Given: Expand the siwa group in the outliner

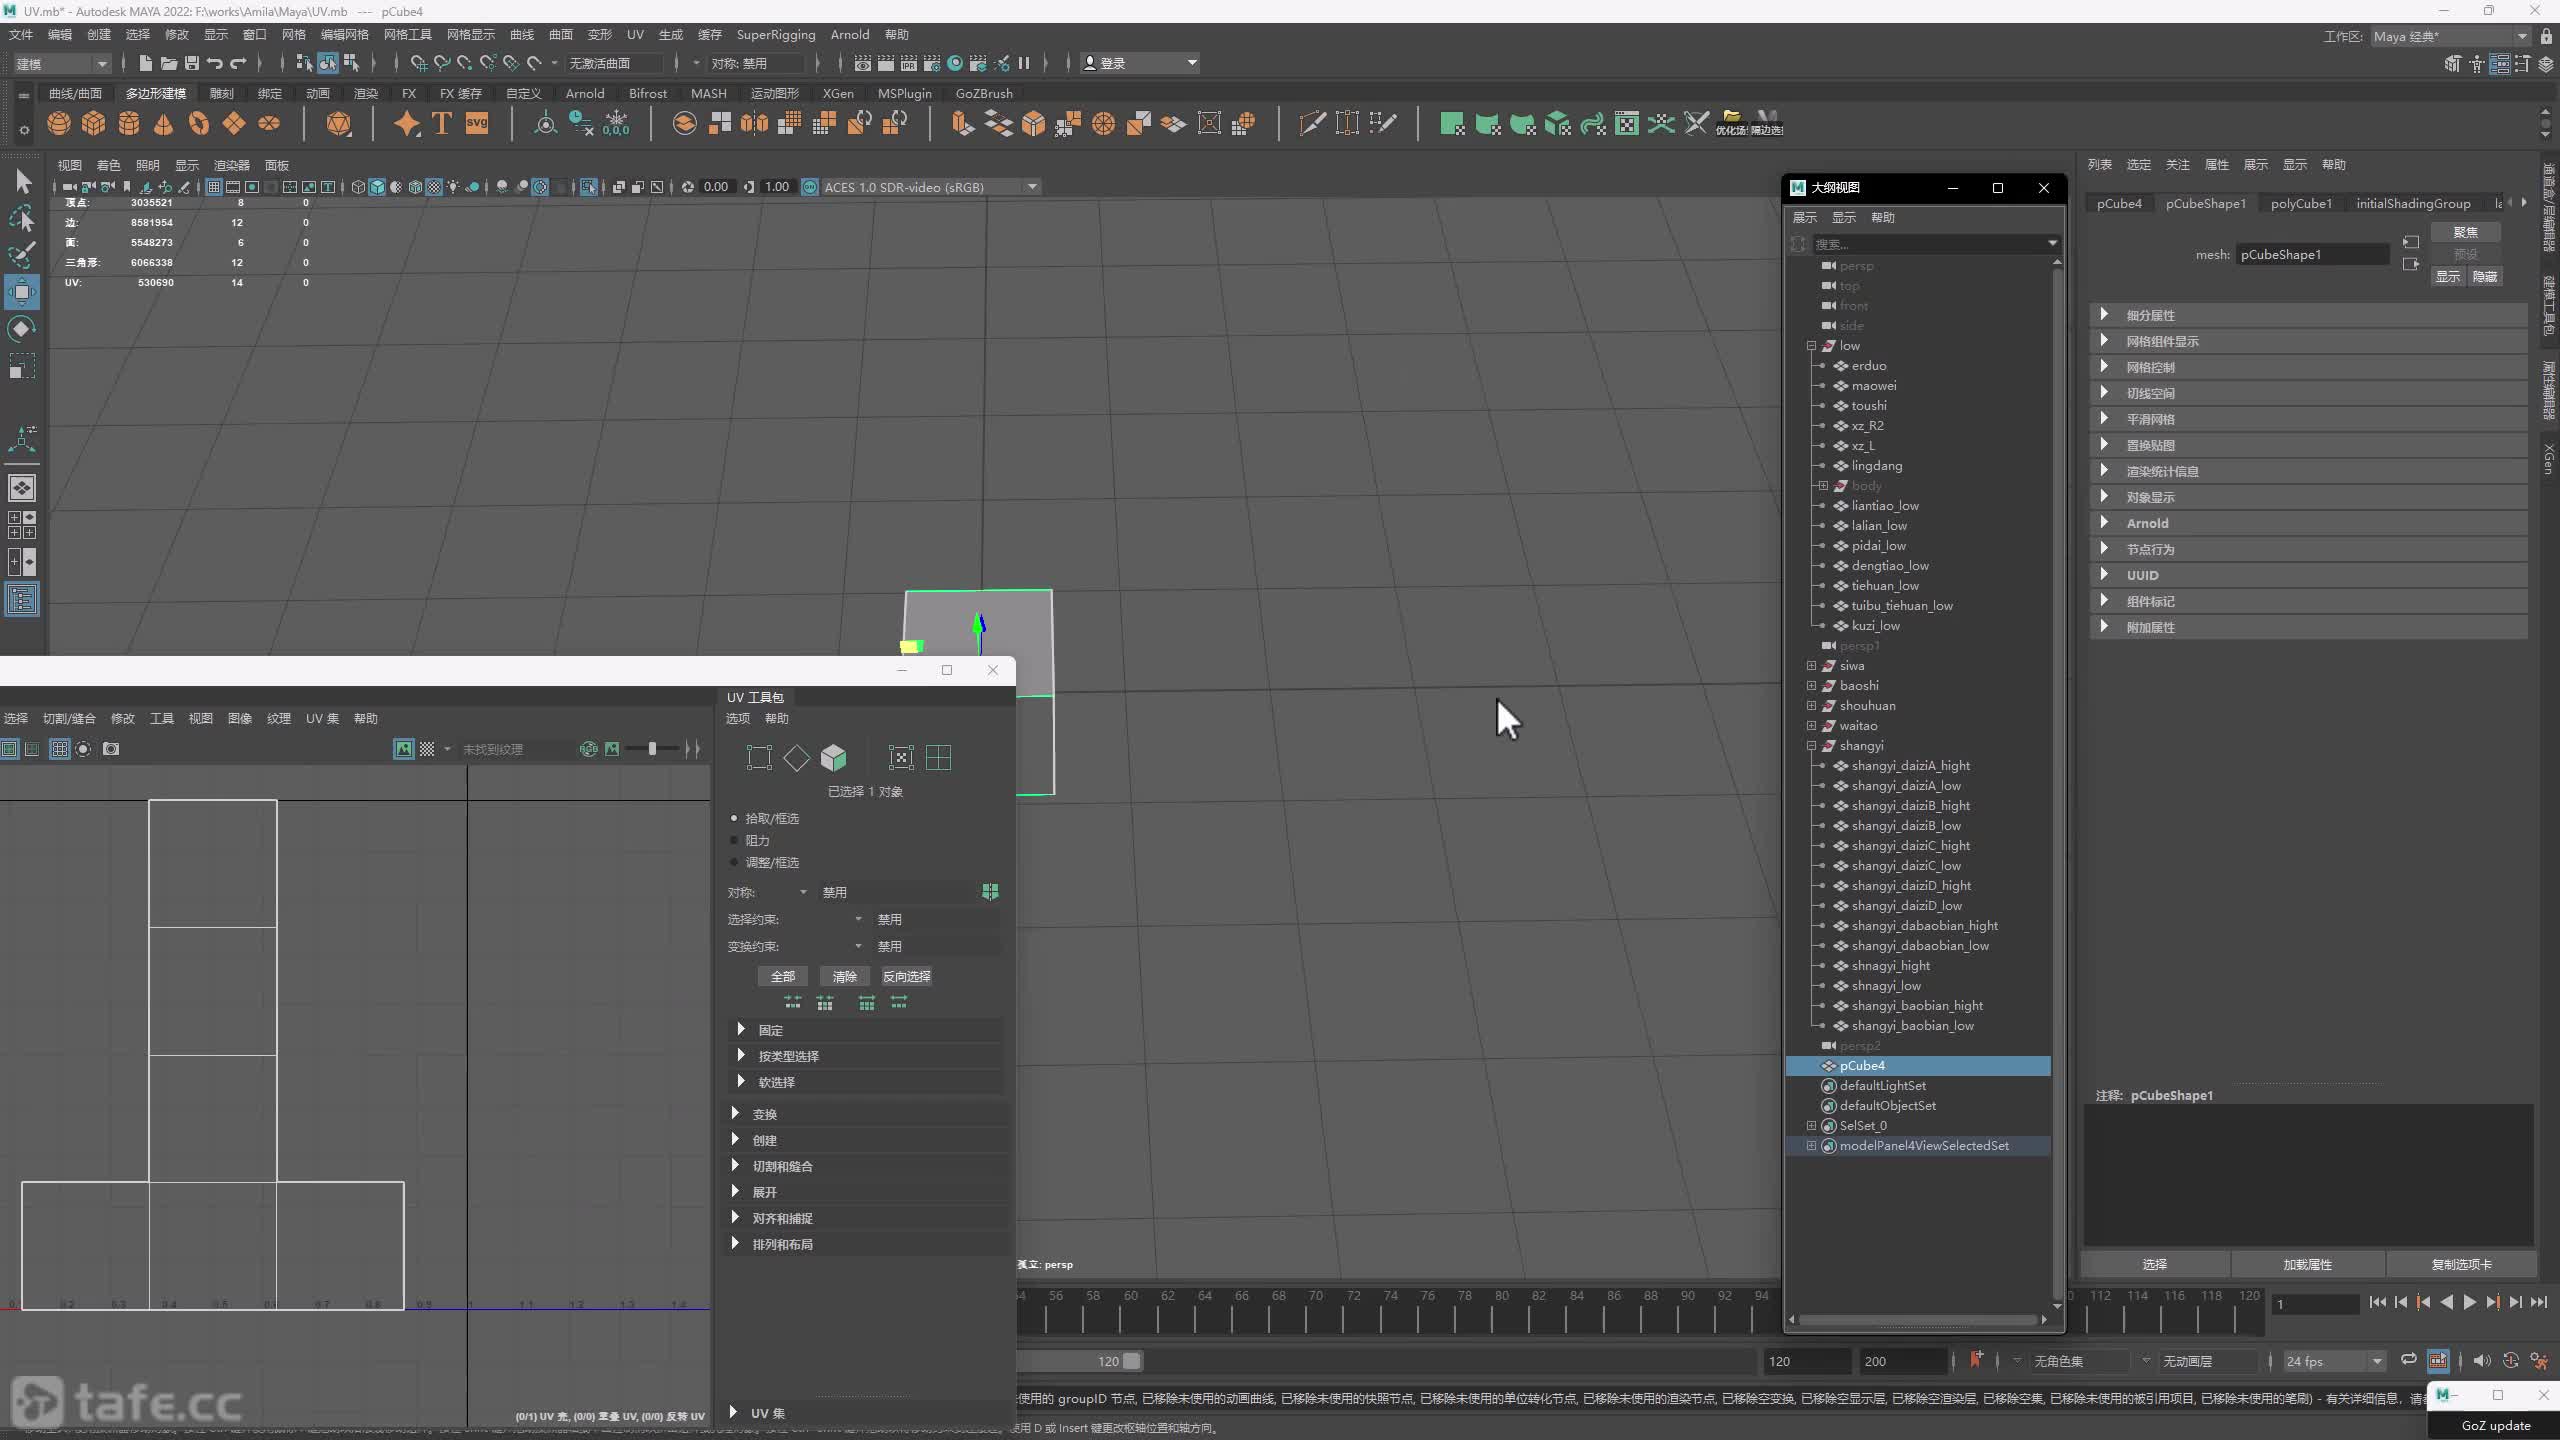Looking at the screenshot, I should click(x=1811, y=666).
